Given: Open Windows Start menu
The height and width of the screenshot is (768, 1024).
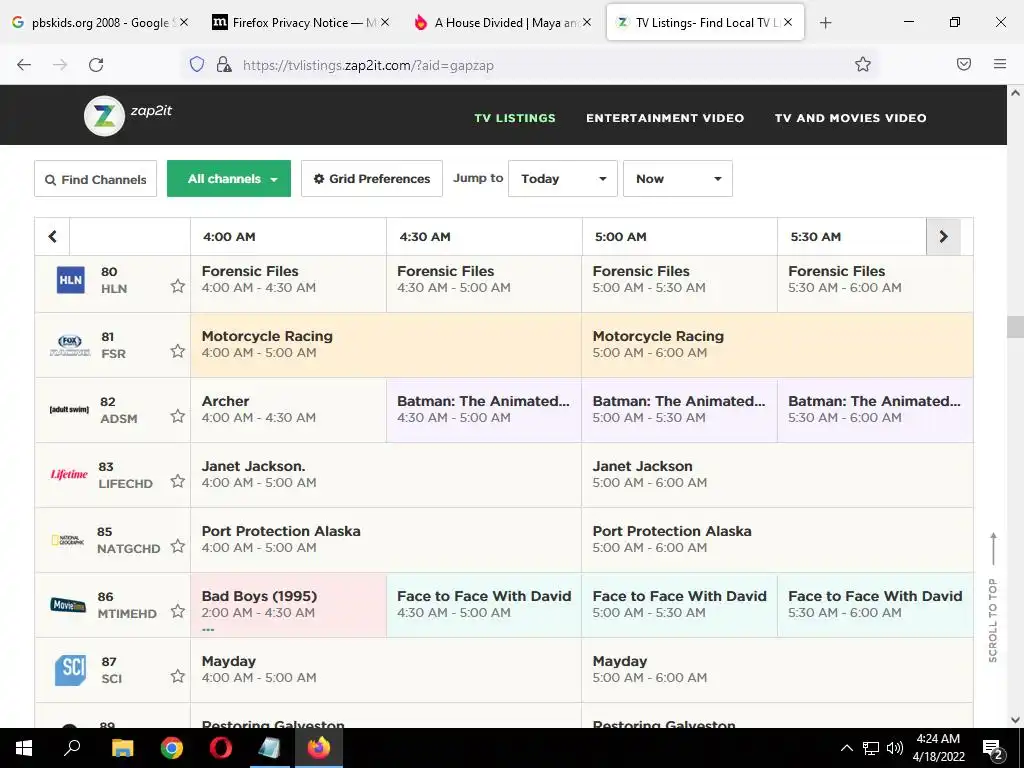Looking at the screenshot, I should point(24,748).
